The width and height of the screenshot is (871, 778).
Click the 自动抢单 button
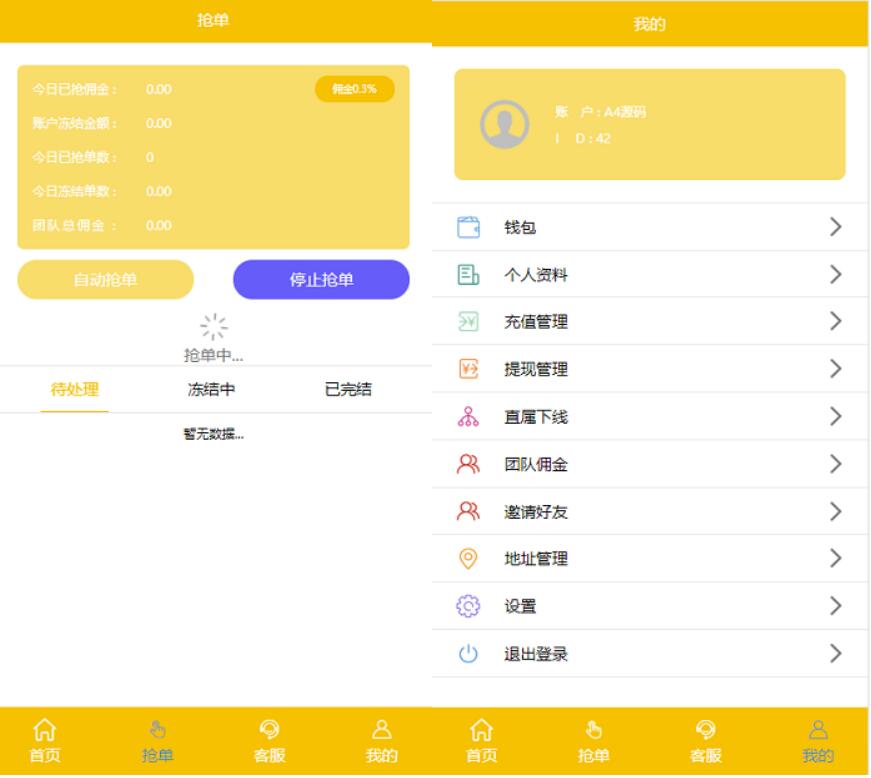(106, 279)
